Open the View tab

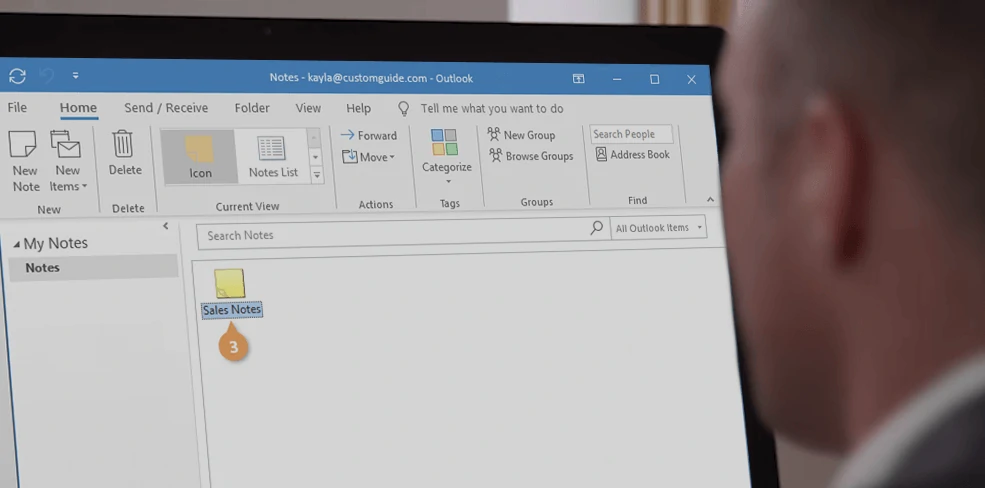pyautogui.click(x=308, y=108)
